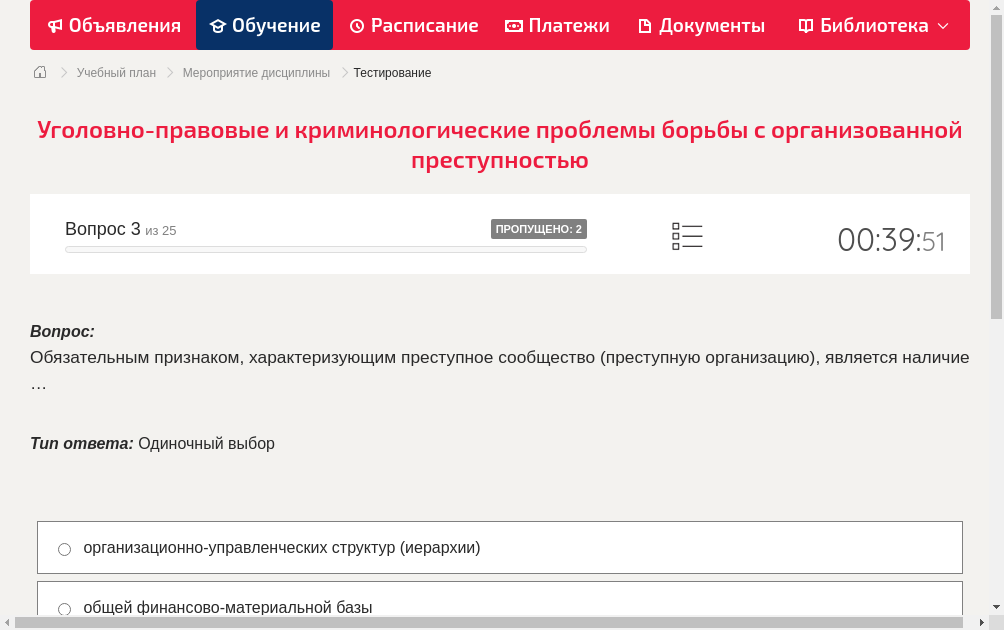Click the timer display showing 00:39:51
The height and width of the screenshot is (630, 1004).
click(x=891, y=240)
